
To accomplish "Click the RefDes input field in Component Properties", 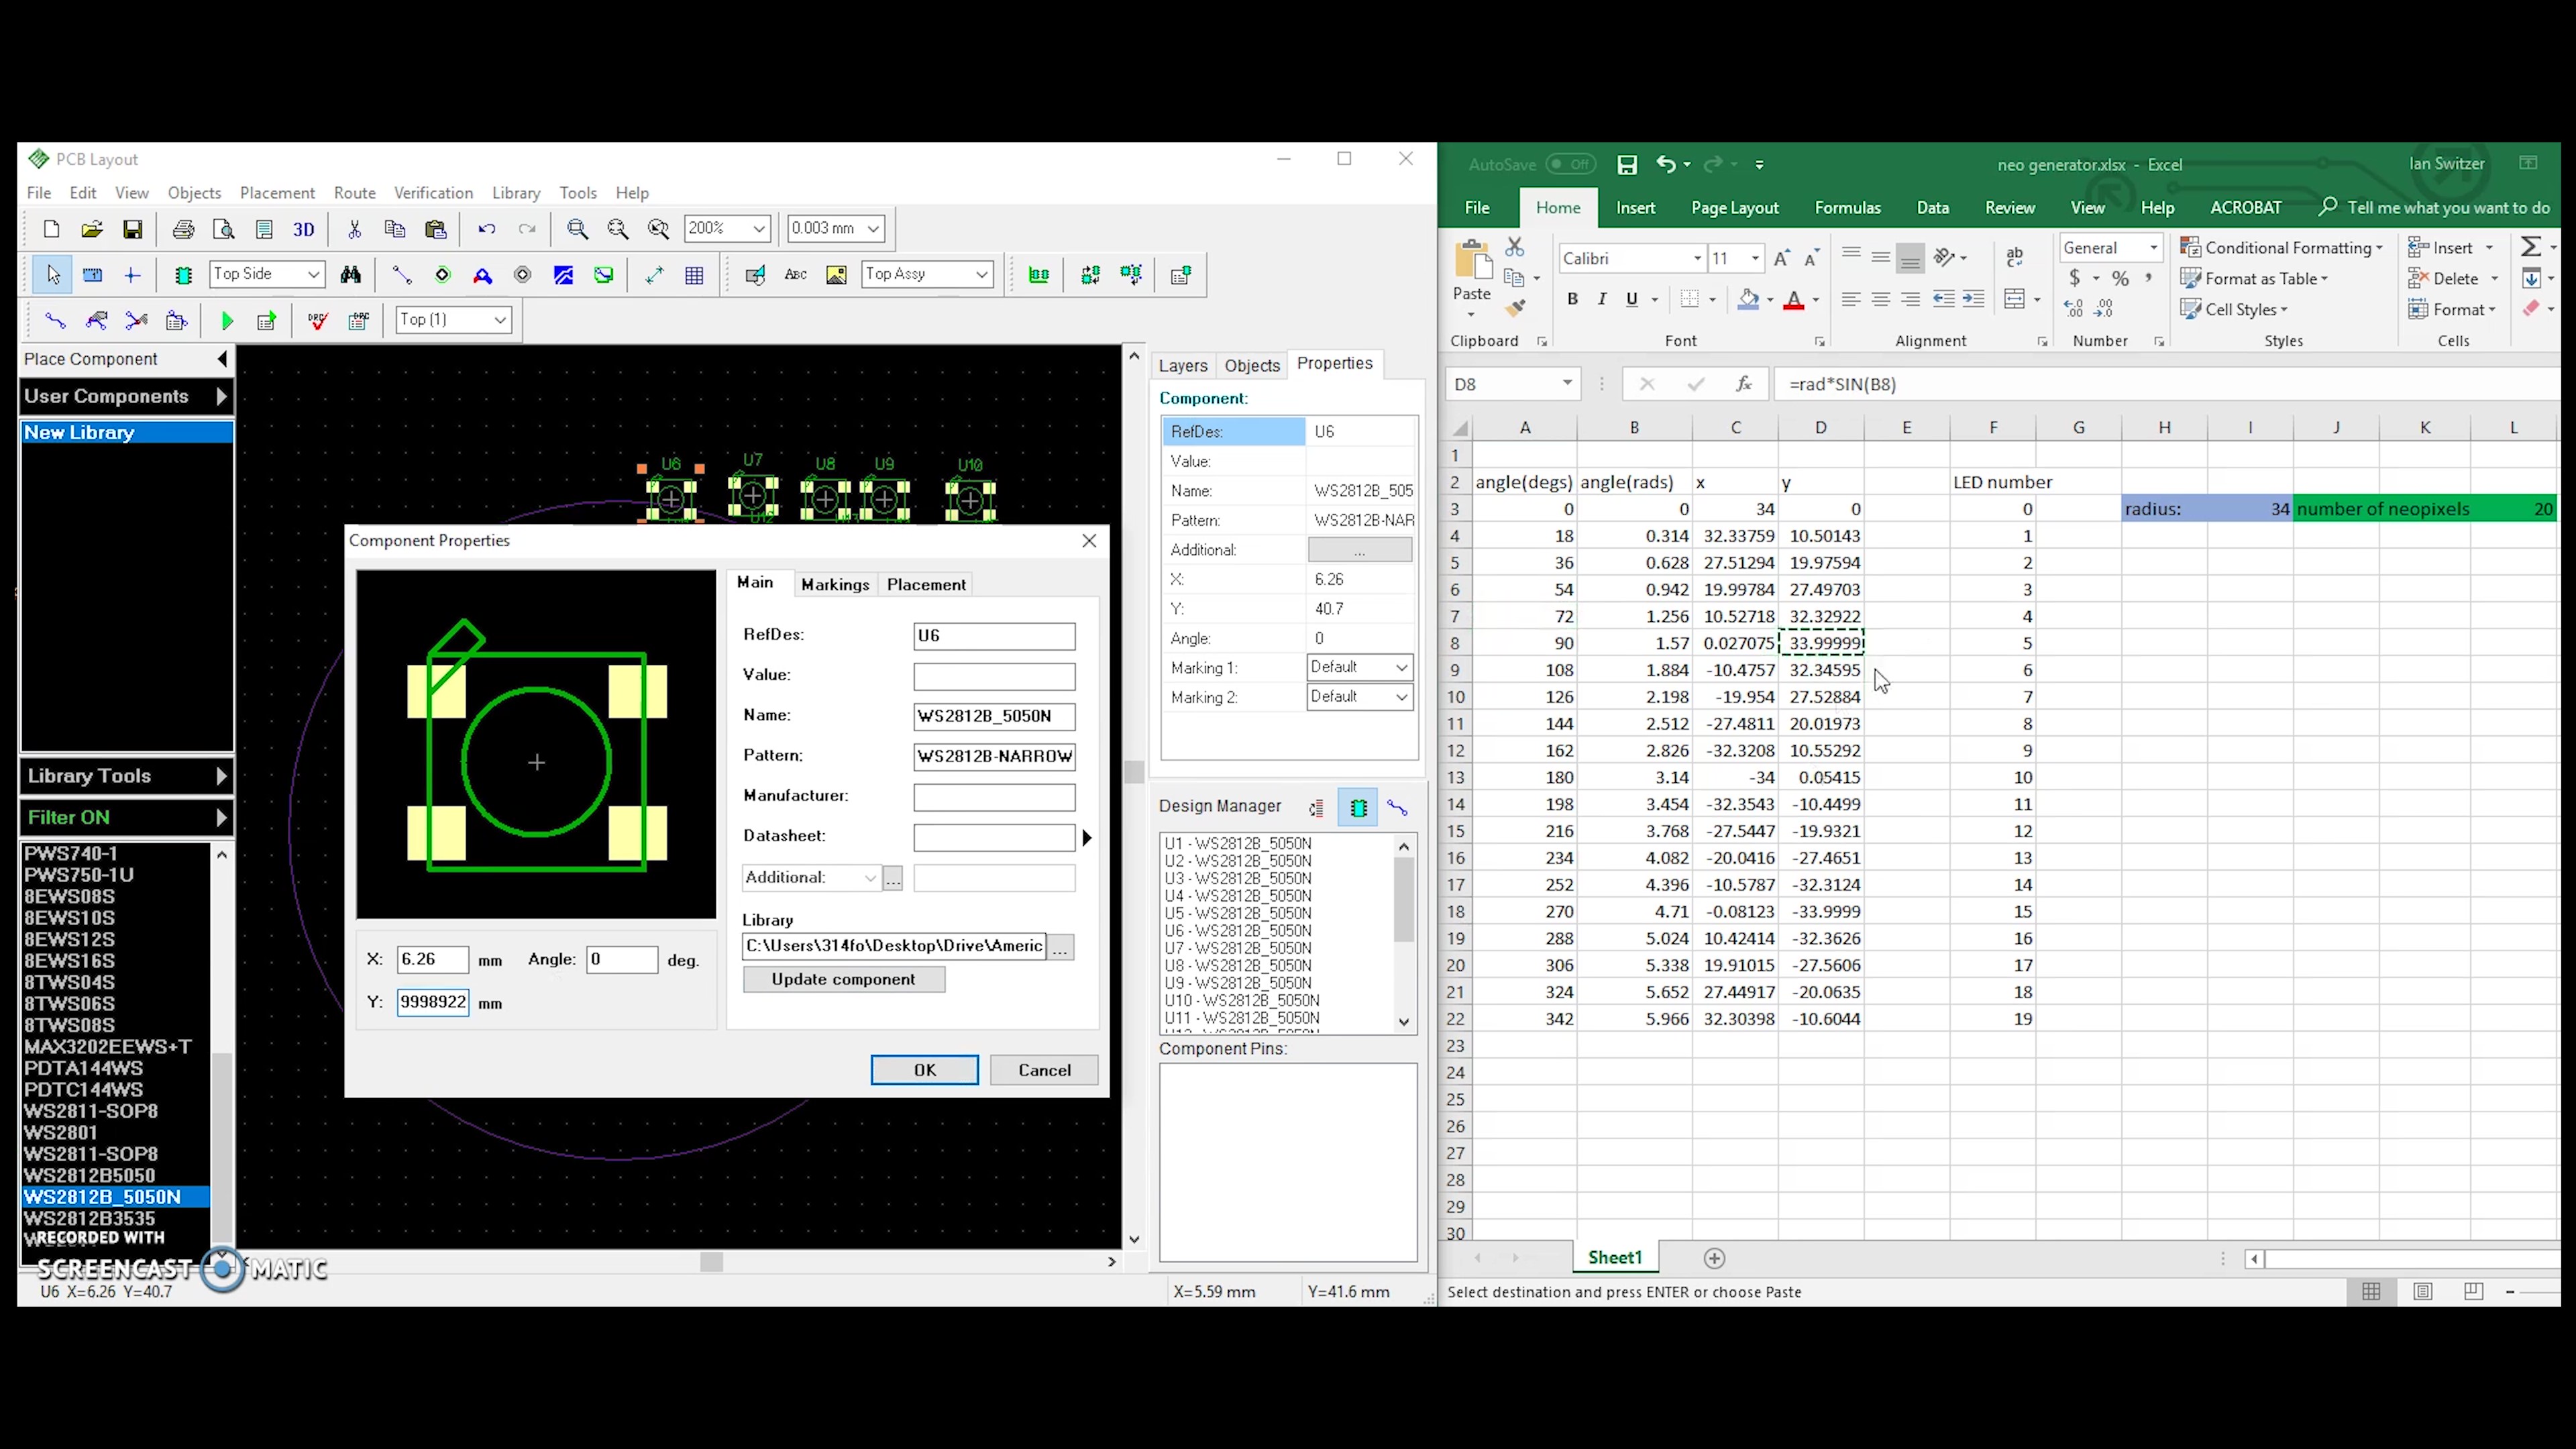I will coord(994,633).
